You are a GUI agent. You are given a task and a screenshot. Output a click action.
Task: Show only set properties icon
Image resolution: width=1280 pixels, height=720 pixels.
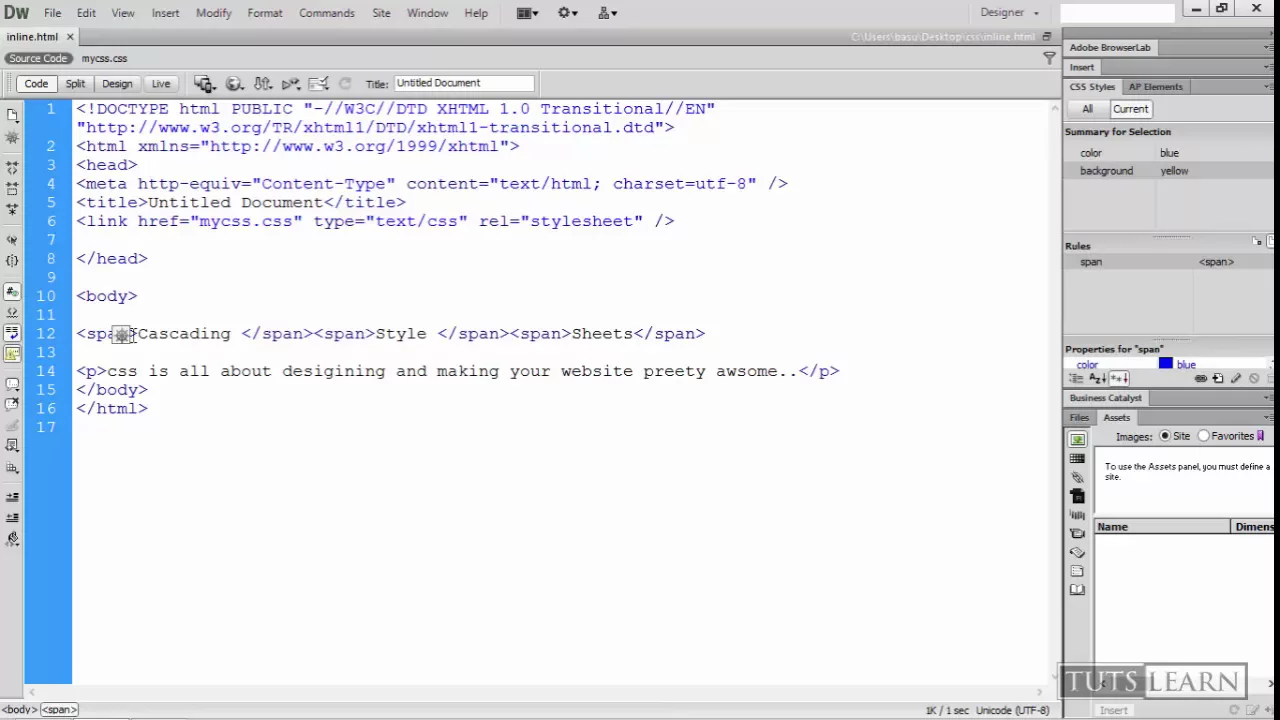[x=1119, y=378]
